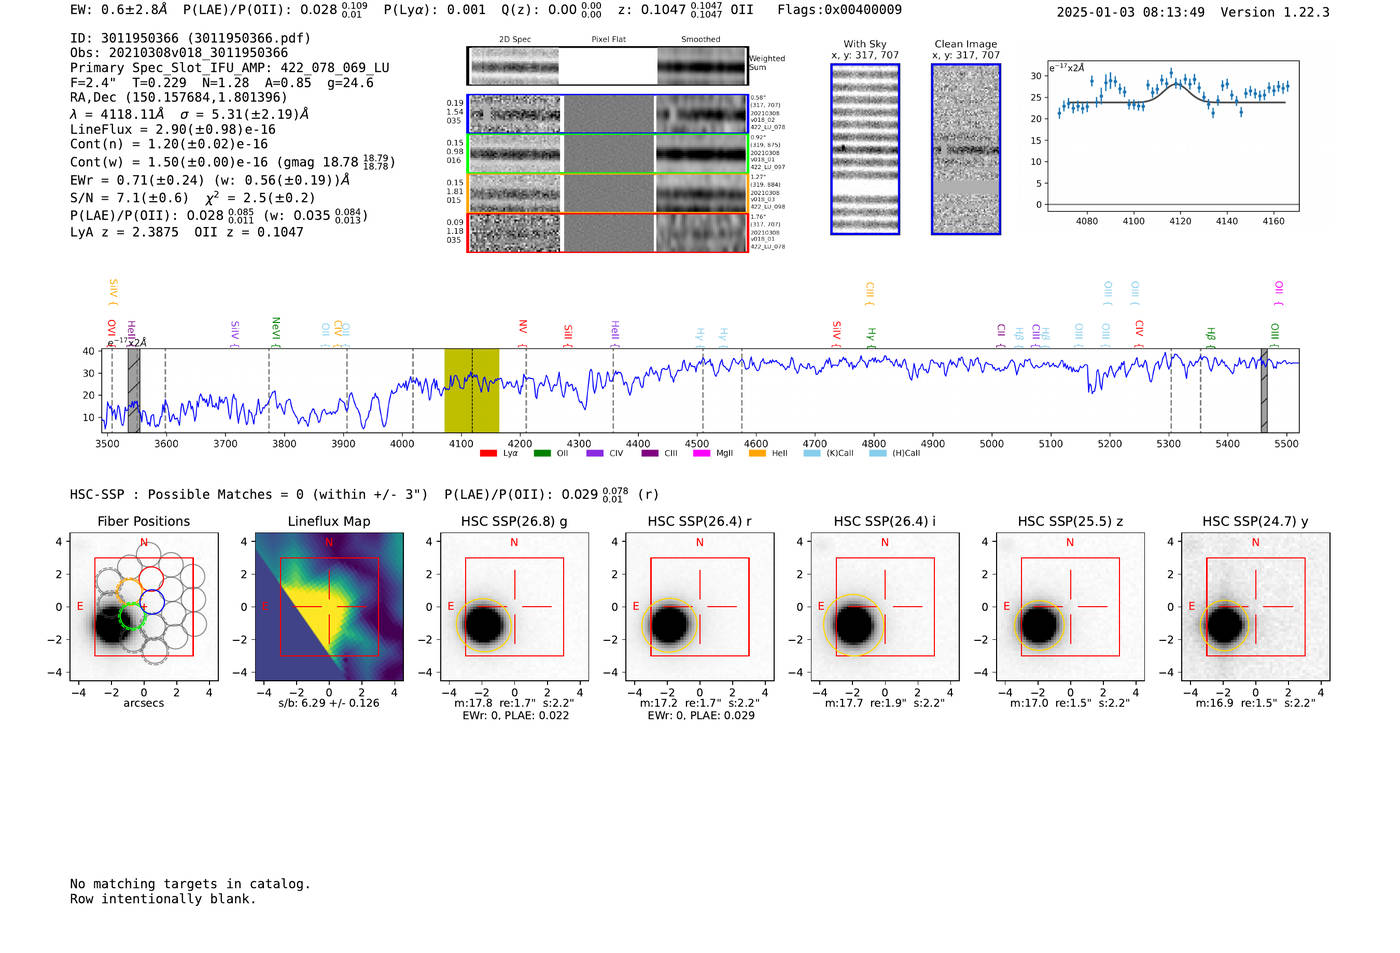1400x953 pixels.
Task: Open the HSC SSP(24.7) y image
Action: (x=1255, y=606)
